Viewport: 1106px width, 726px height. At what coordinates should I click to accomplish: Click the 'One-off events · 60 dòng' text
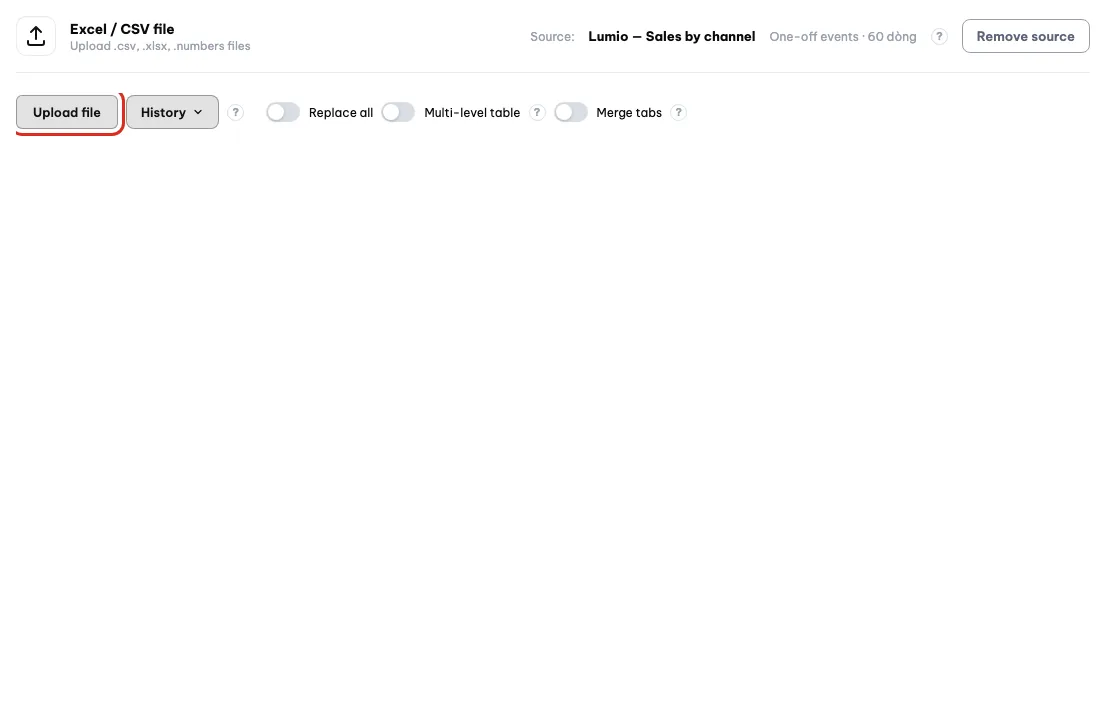[x=843, y=37]
